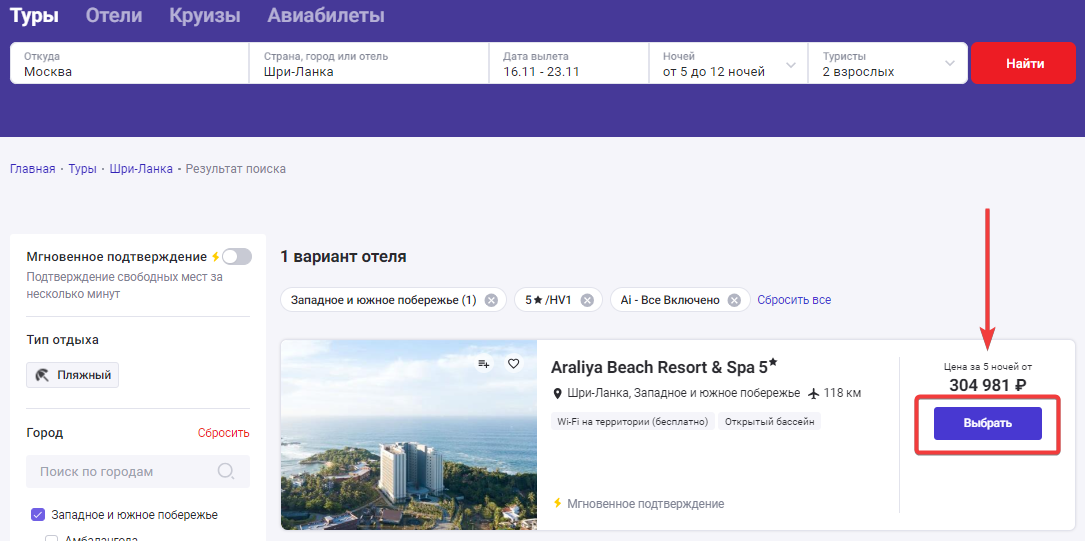Remove the 5★/HV1 filter chip
Screen dimensions: 1085x541
(x=587, y=300)
